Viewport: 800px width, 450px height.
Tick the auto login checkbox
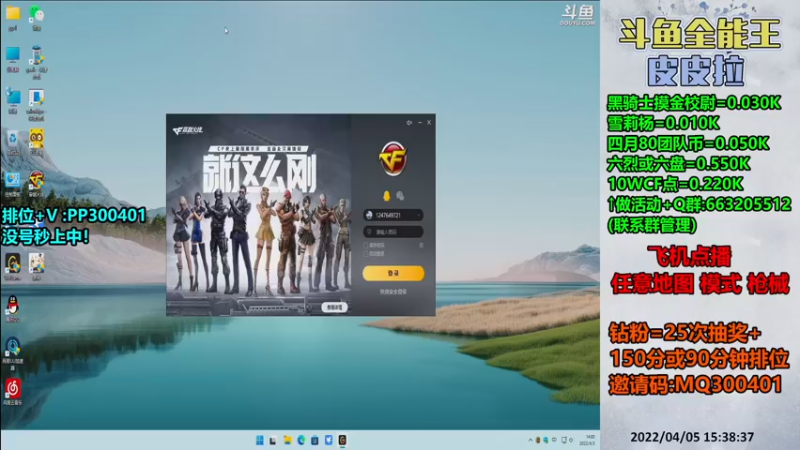point(366,254)
